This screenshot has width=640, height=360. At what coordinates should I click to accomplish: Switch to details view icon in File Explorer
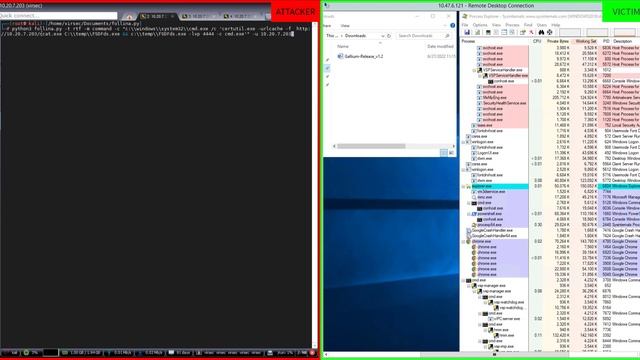click(x=444, y=153)
